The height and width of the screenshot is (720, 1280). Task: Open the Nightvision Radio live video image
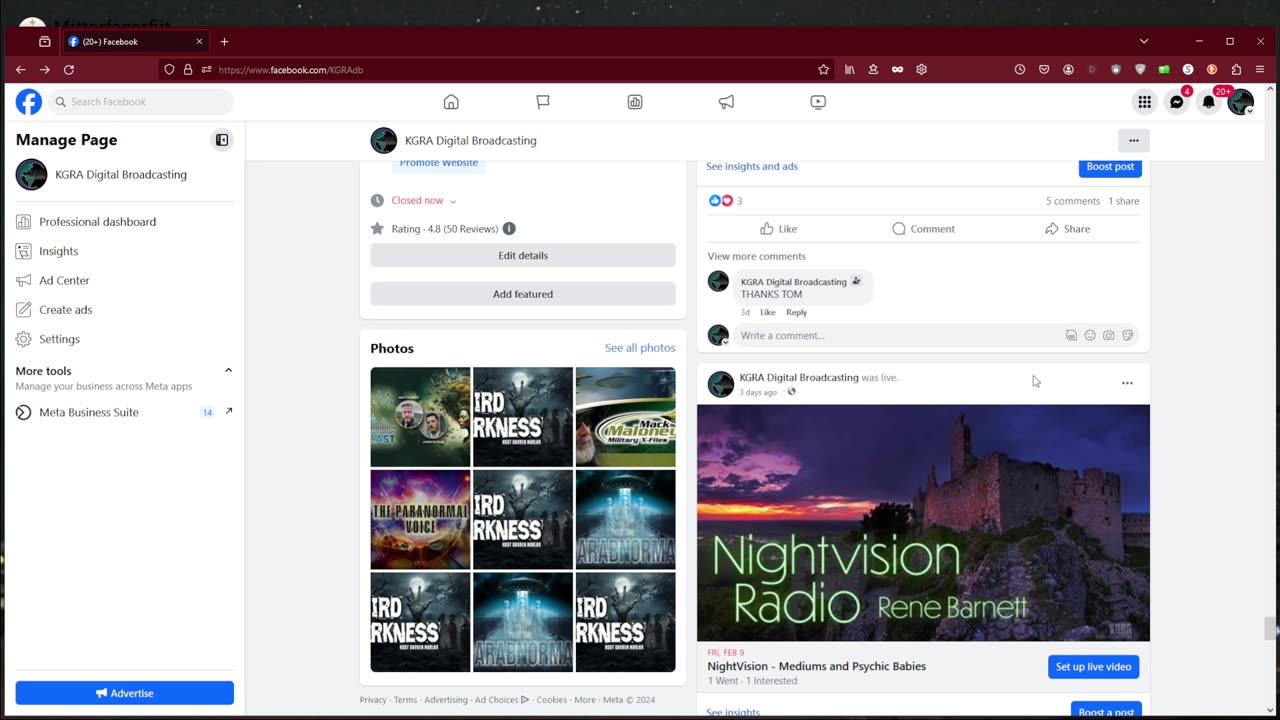coord(923,523)
